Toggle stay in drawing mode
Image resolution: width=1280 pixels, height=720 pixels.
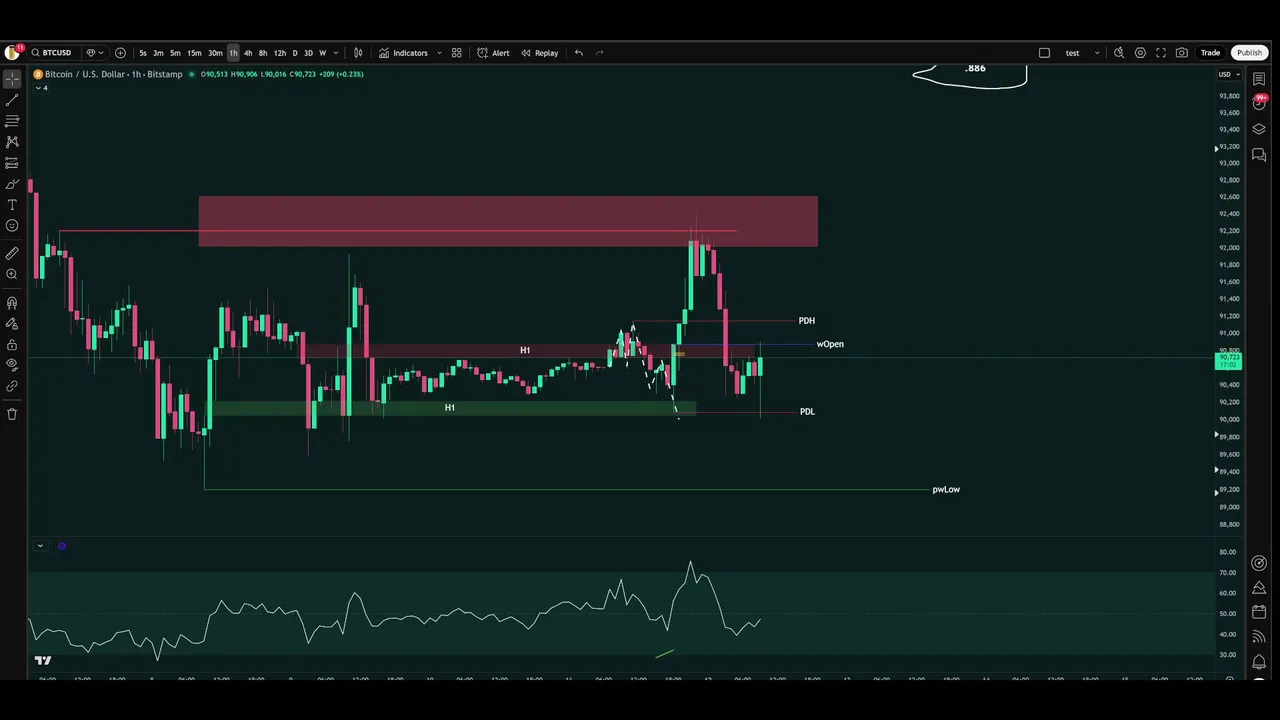click(12, 324)
